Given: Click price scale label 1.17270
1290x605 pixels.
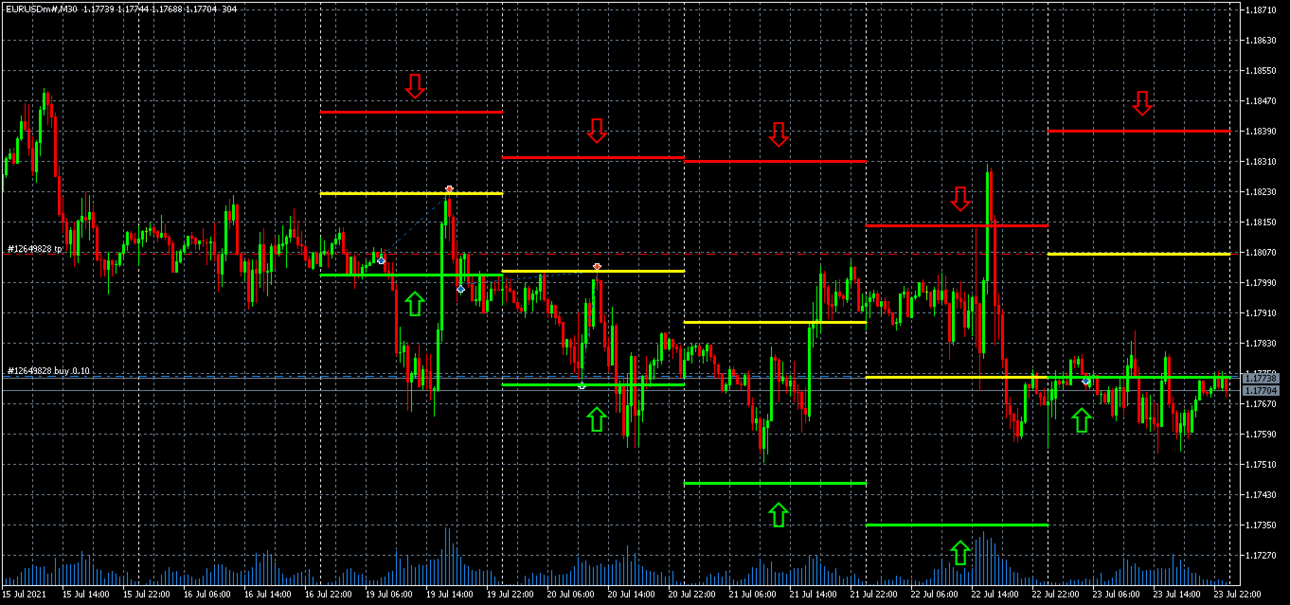Looking at the screenshot, I should coord(1261,555).
